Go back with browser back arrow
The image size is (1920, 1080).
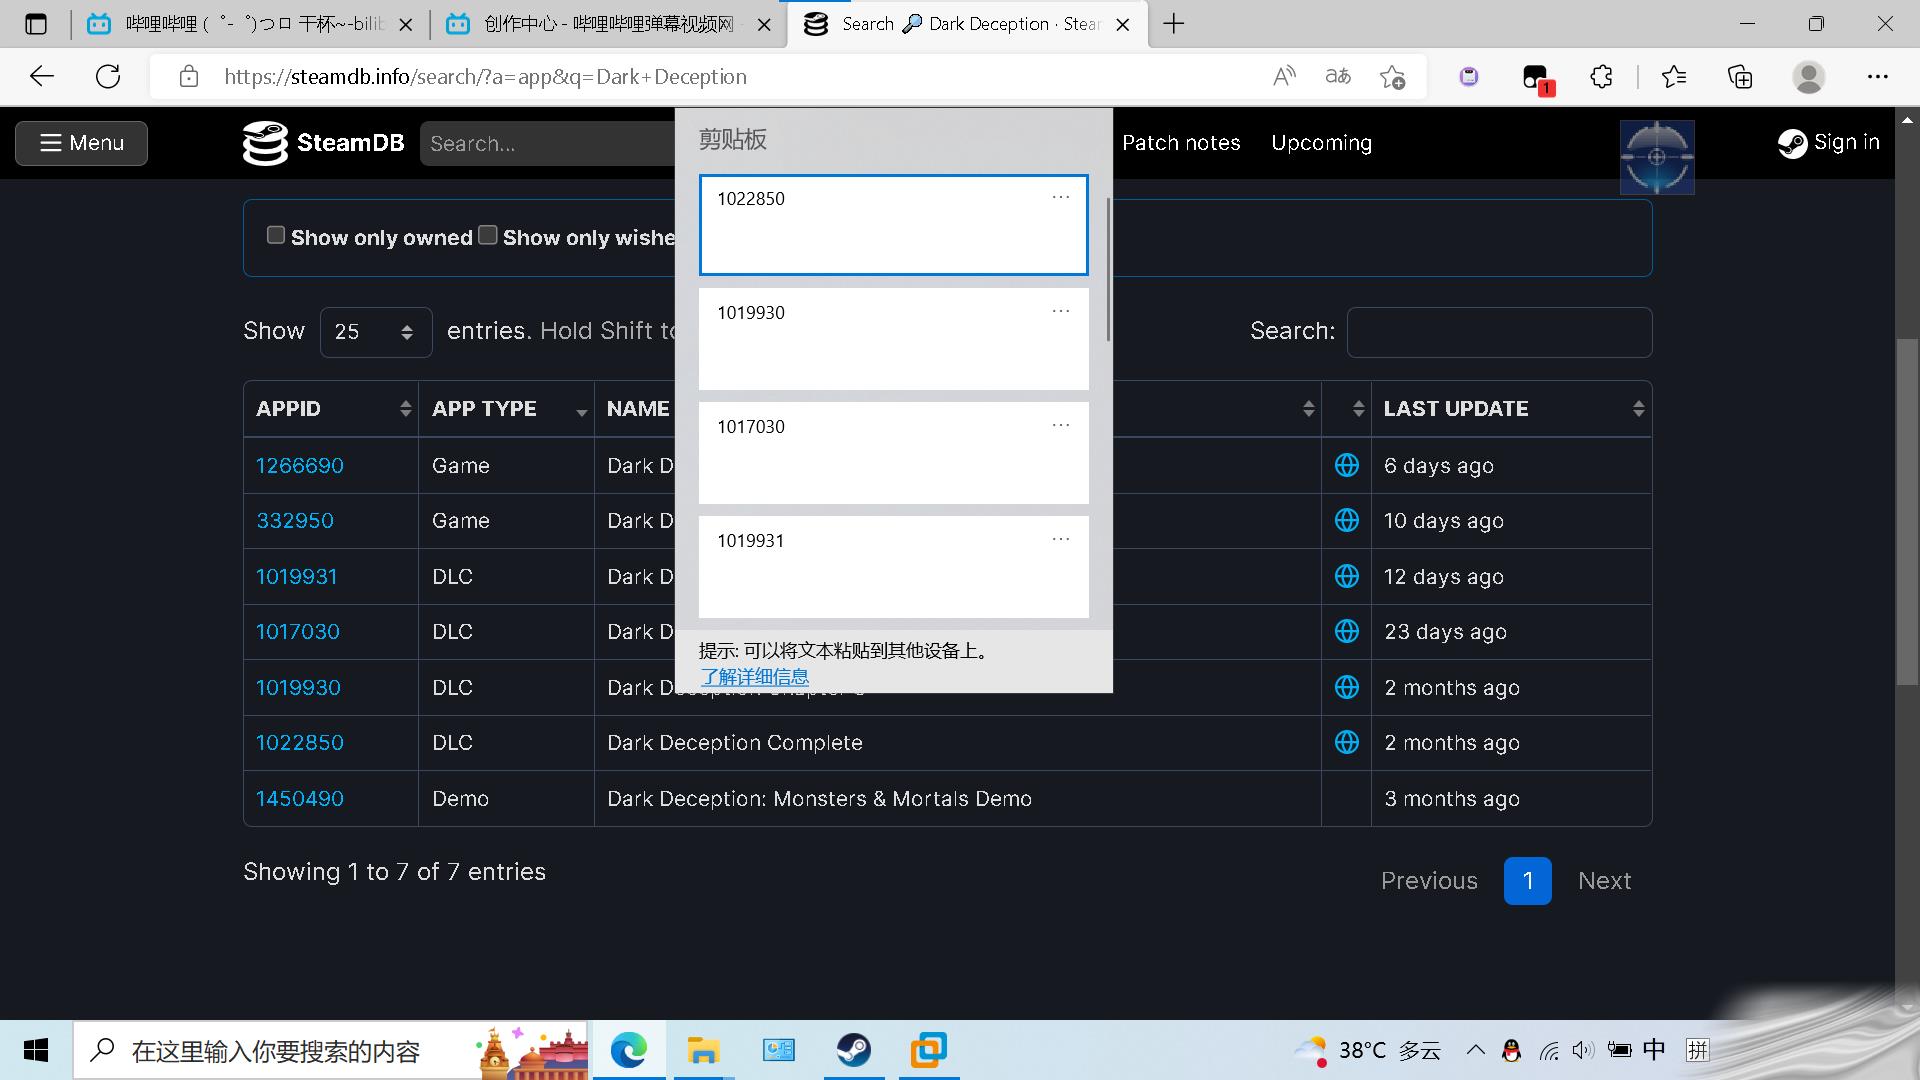[x=42, y=76]
